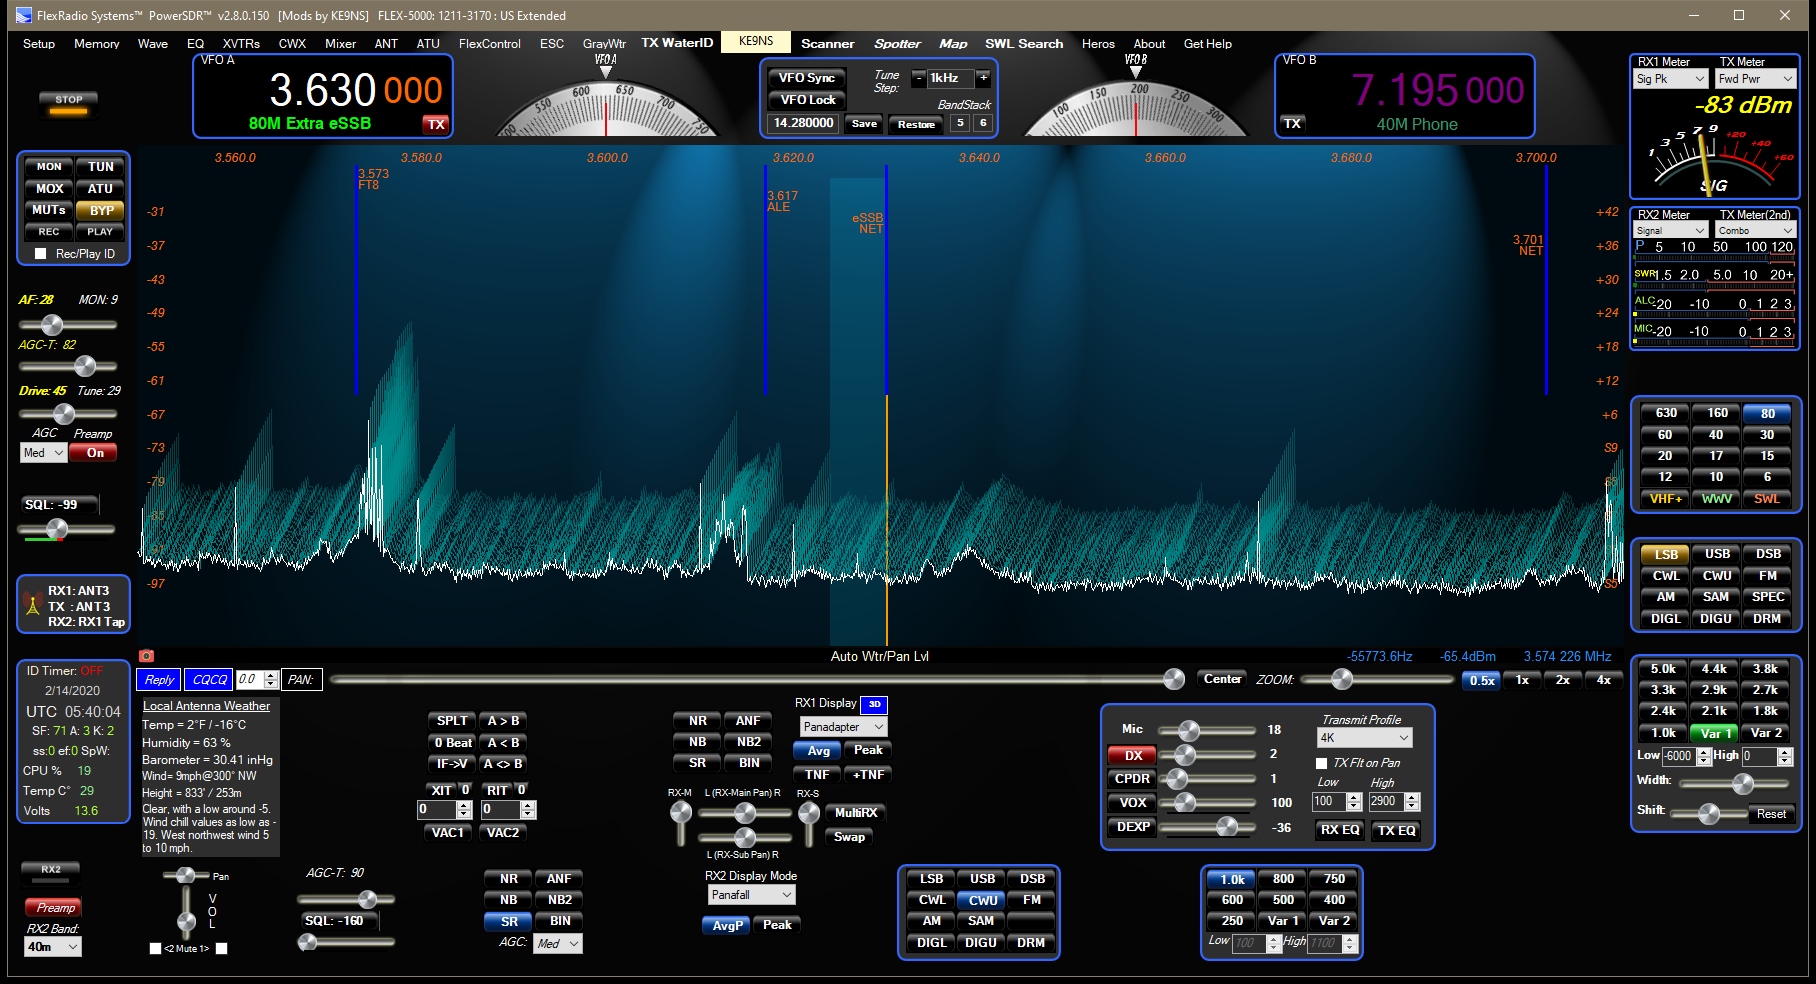Viewport: 1816px width, 984px height.
Task: Toggle the RX1 NR noise reduction button
Action: (697, 721)
